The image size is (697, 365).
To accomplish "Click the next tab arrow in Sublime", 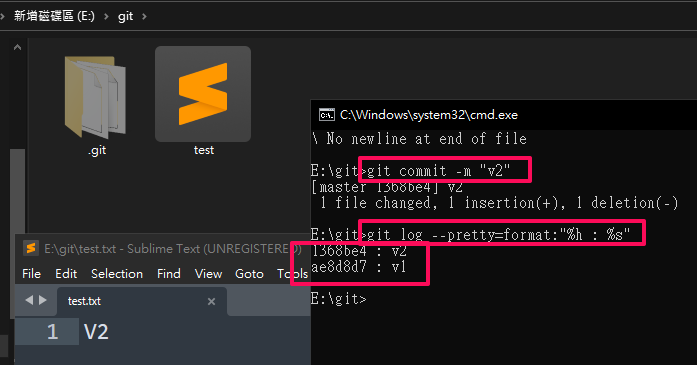I will tap(43, 300).
